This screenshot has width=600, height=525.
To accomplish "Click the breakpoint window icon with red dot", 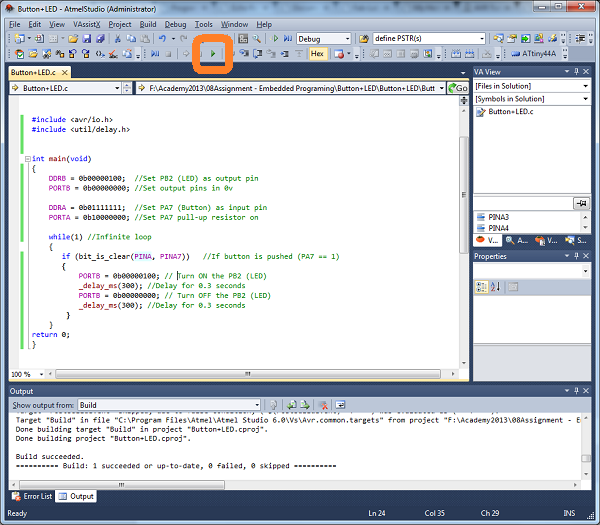I will pos(339,54).
